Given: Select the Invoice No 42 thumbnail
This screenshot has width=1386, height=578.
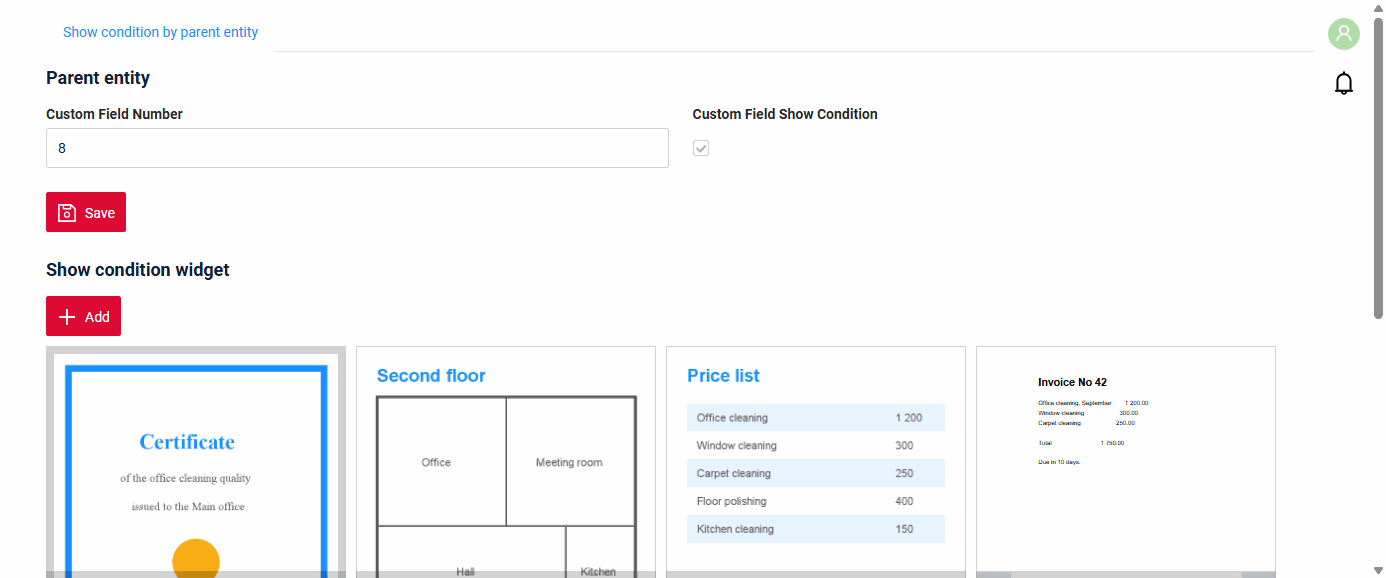Looking at the screenshot, I should pyautogui.click(x=1126, y=462).
